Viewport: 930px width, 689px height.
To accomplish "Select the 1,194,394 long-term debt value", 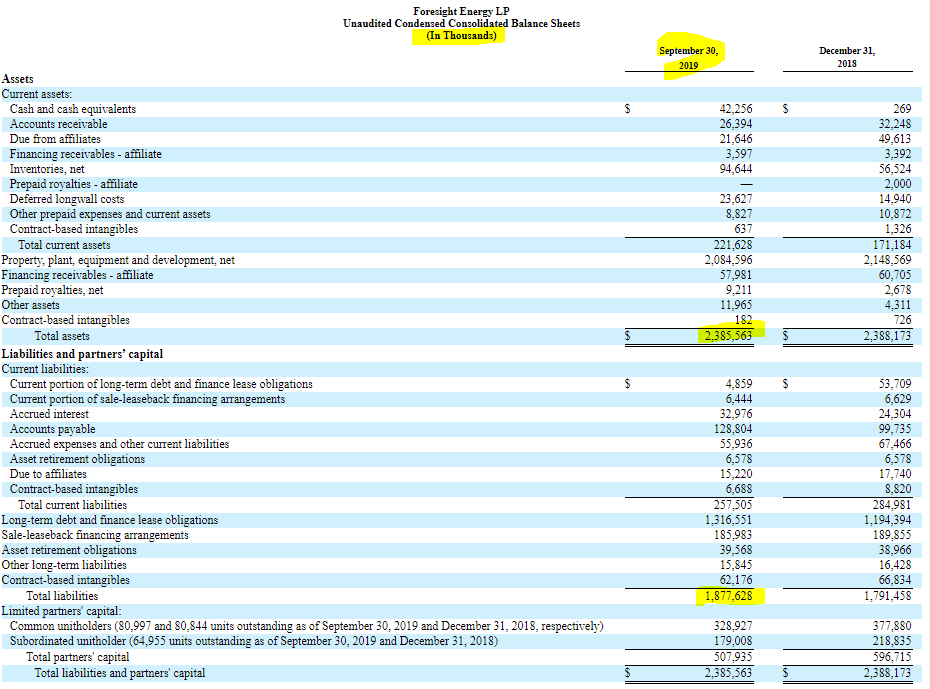I will pos(887,520).
